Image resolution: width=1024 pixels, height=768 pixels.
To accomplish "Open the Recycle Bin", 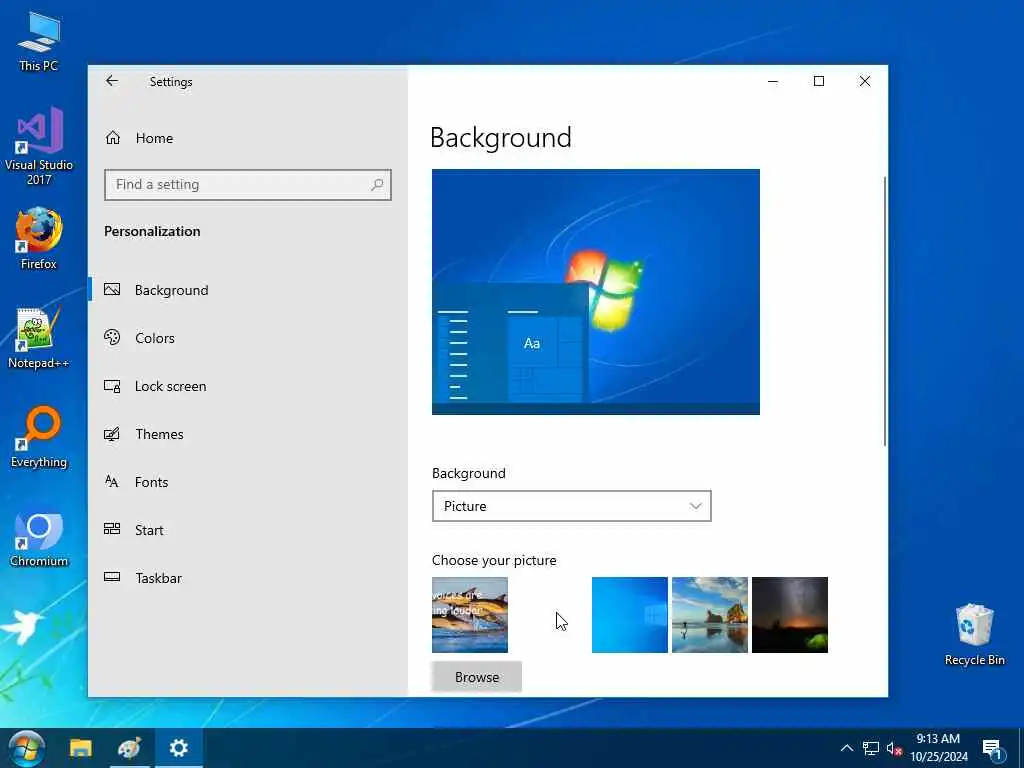I will [x=974, y=634].
